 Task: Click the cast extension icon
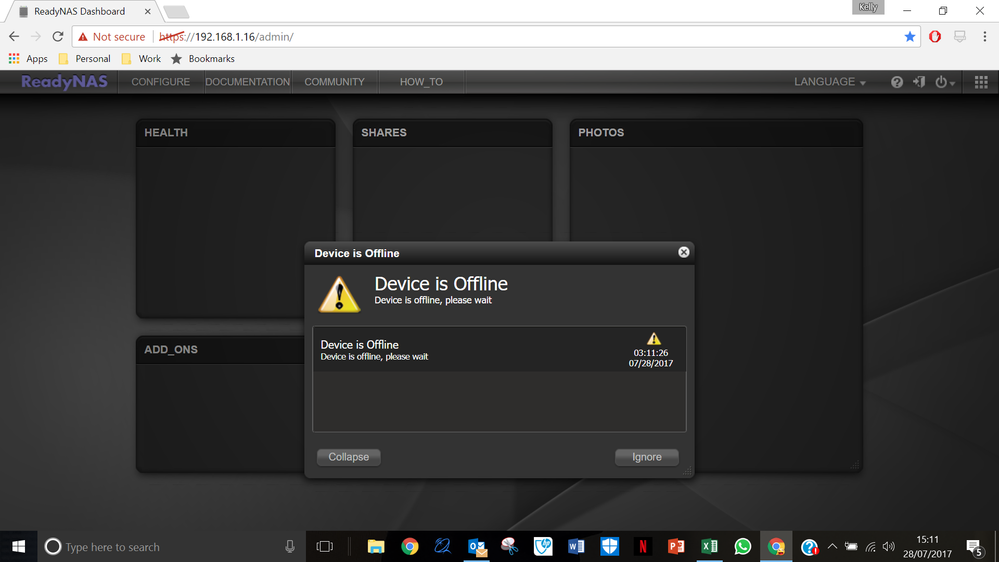(959, 37)
